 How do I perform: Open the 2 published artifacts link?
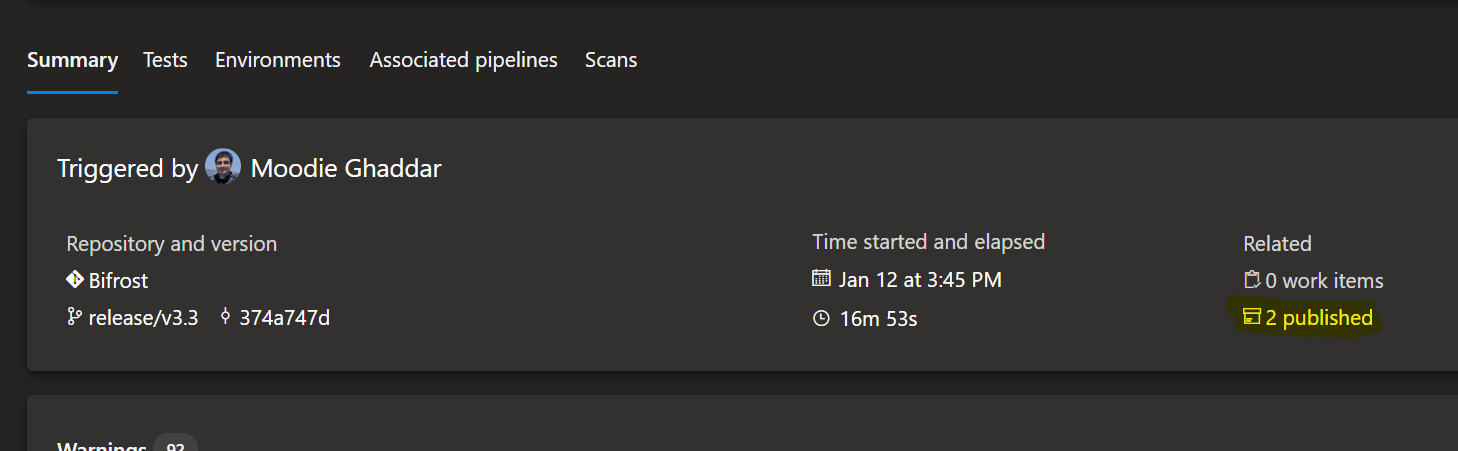[1319, 318]
